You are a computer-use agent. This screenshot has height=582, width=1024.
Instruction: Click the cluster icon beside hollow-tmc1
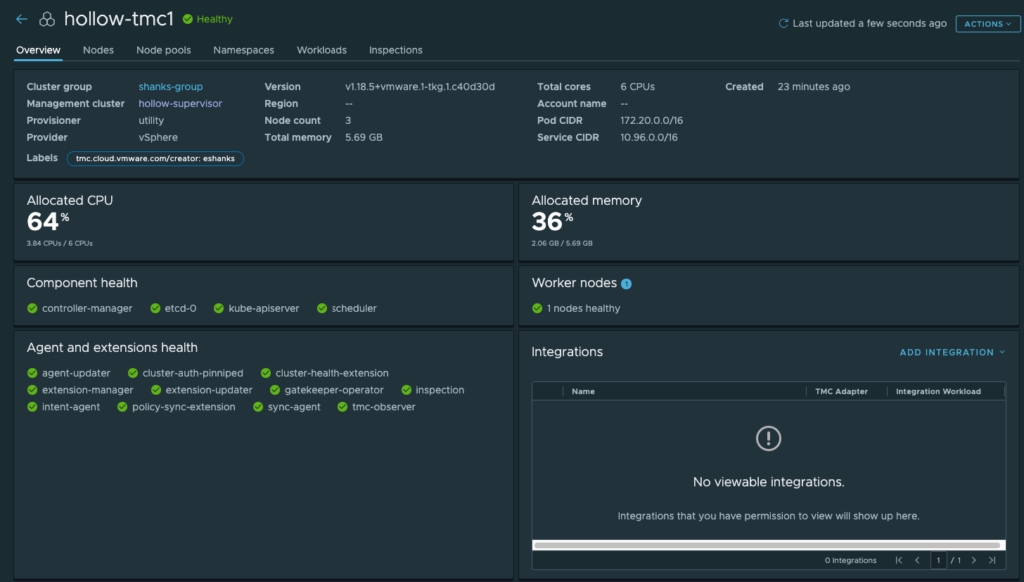point(47,19)
